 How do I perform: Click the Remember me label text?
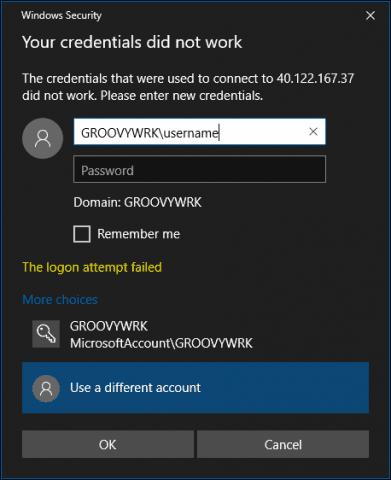[139, 234]
